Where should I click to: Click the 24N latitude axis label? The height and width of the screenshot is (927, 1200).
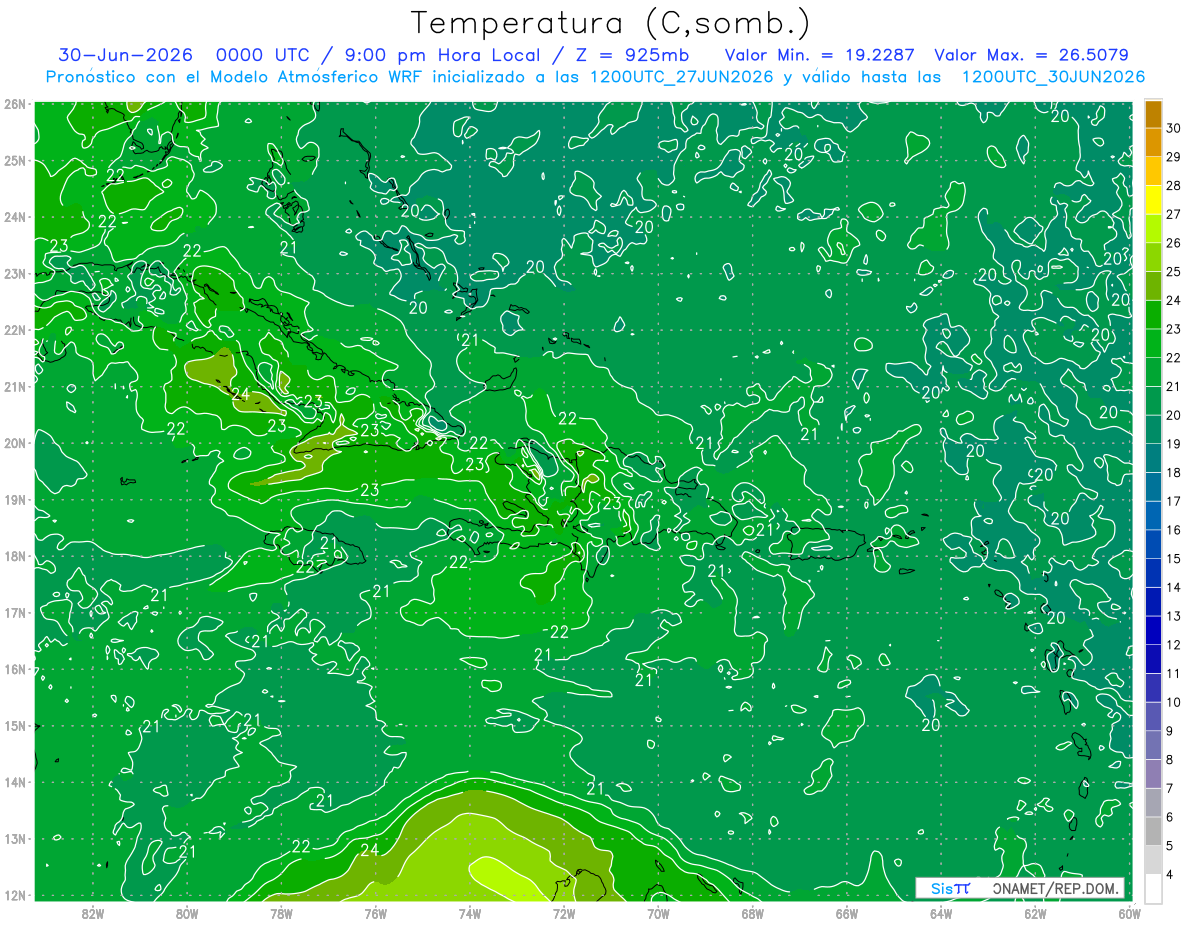15,217
